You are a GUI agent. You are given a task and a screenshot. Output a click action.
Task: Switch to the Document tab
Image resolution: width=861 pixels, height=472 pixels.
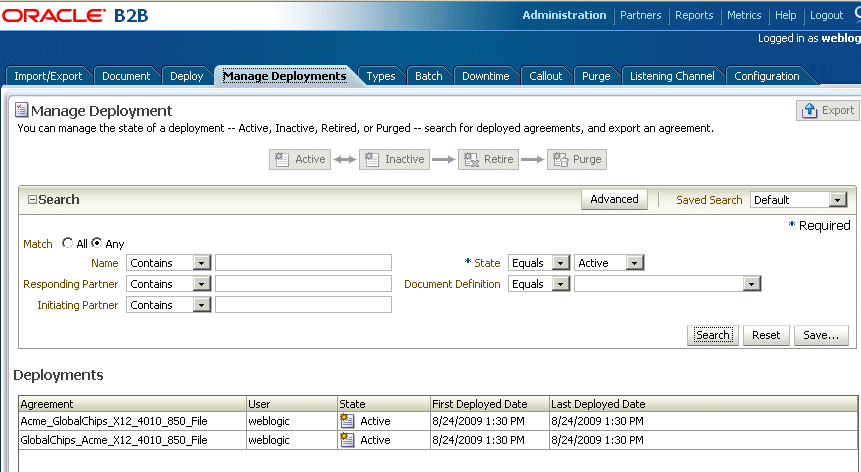(x=126, y=76)
